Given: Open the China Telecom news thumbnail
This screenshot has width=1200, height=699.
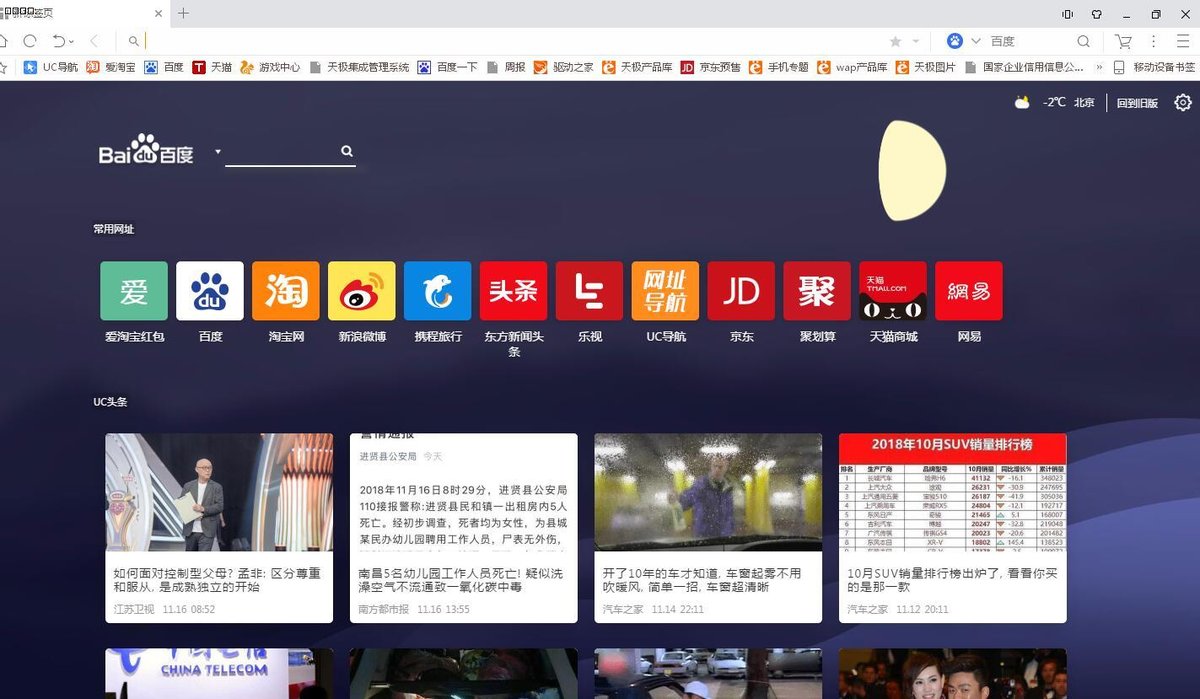Looking at the screenshot, I should click(219, 673).
